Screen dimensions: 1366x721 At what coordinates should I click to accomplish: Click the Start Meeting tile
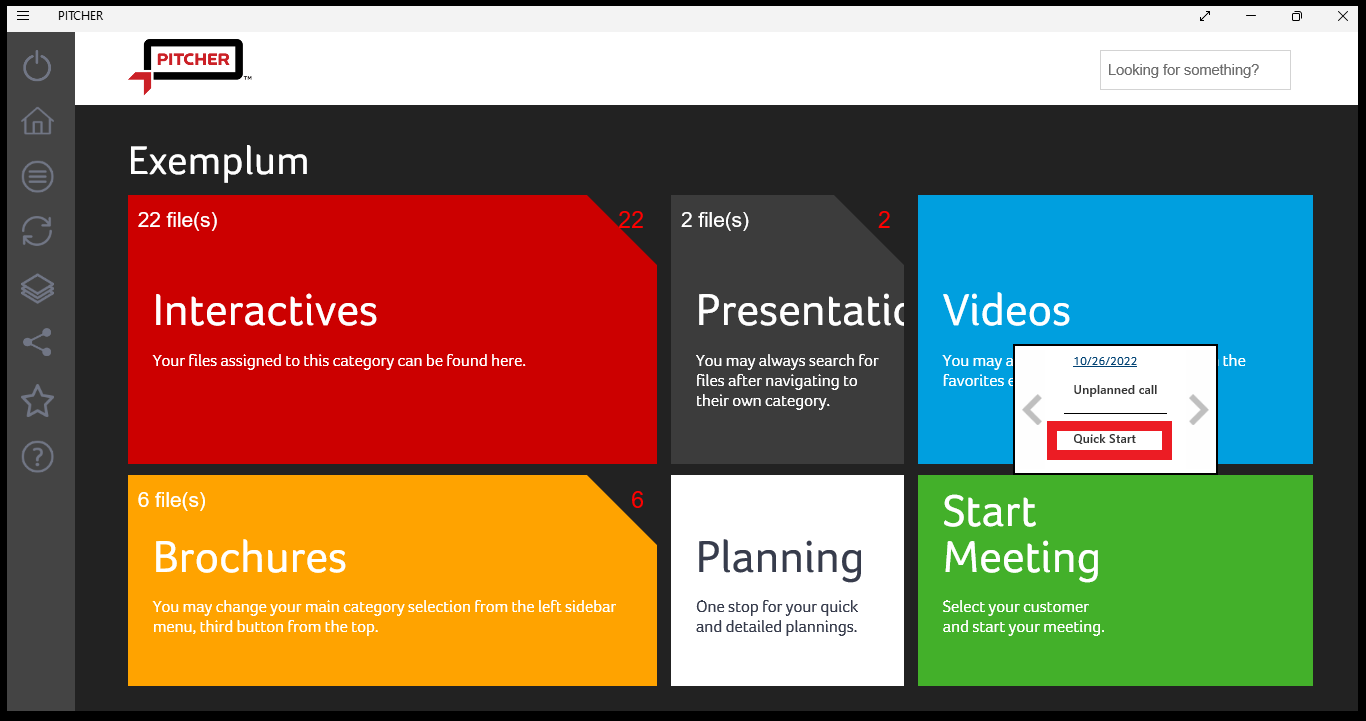click(x=1114, y=580)
